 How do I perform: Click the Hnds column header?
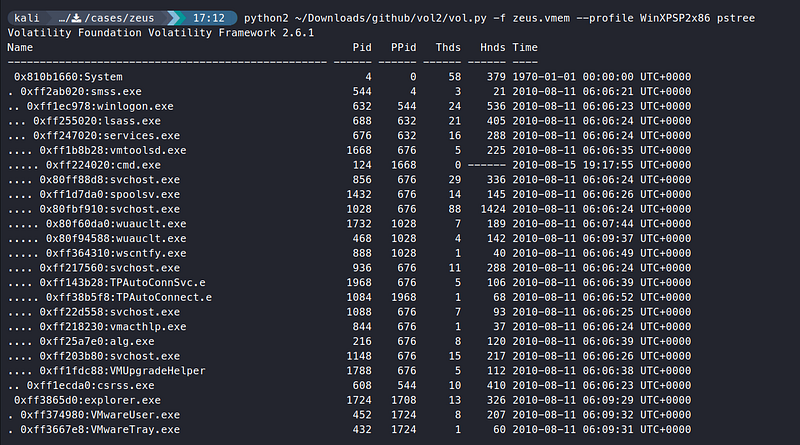coord(491,47)
